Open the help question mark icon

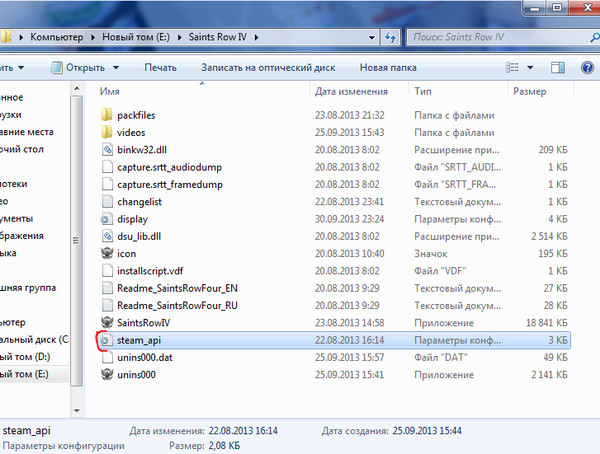click(587, 68)
